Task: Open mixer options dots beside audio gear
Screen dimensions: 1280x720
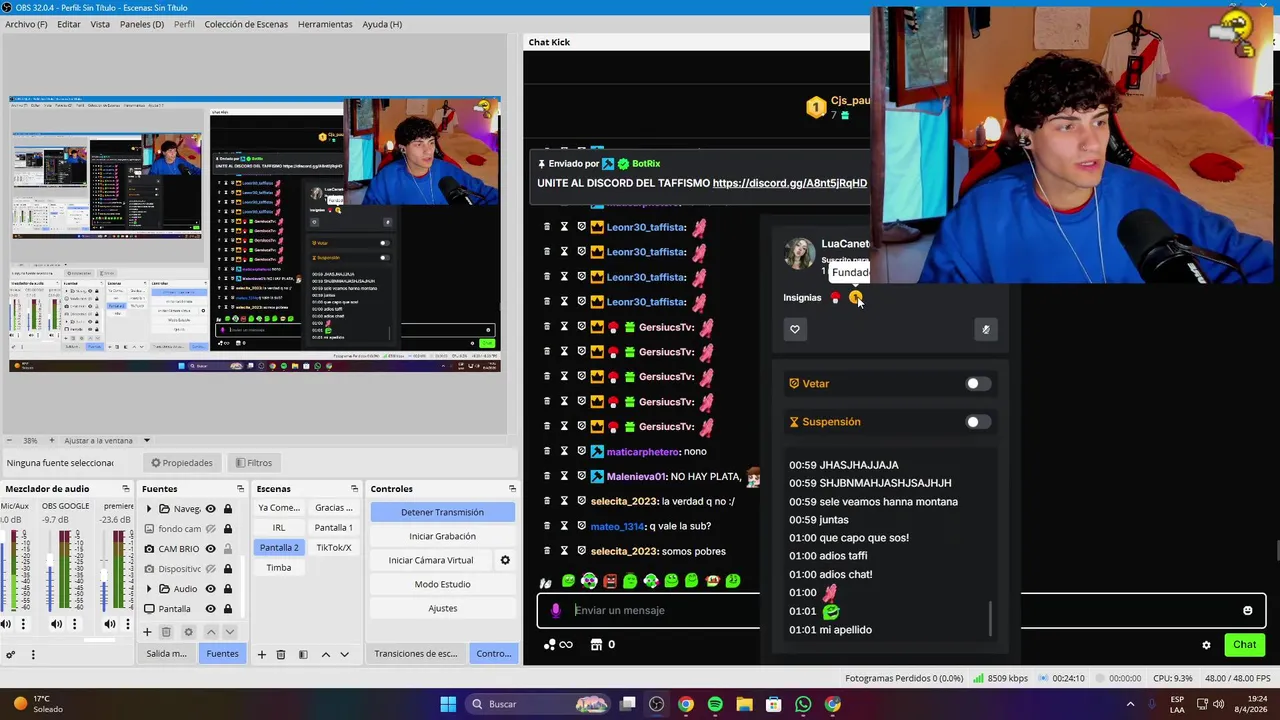Action: click(x=32, y=655)
